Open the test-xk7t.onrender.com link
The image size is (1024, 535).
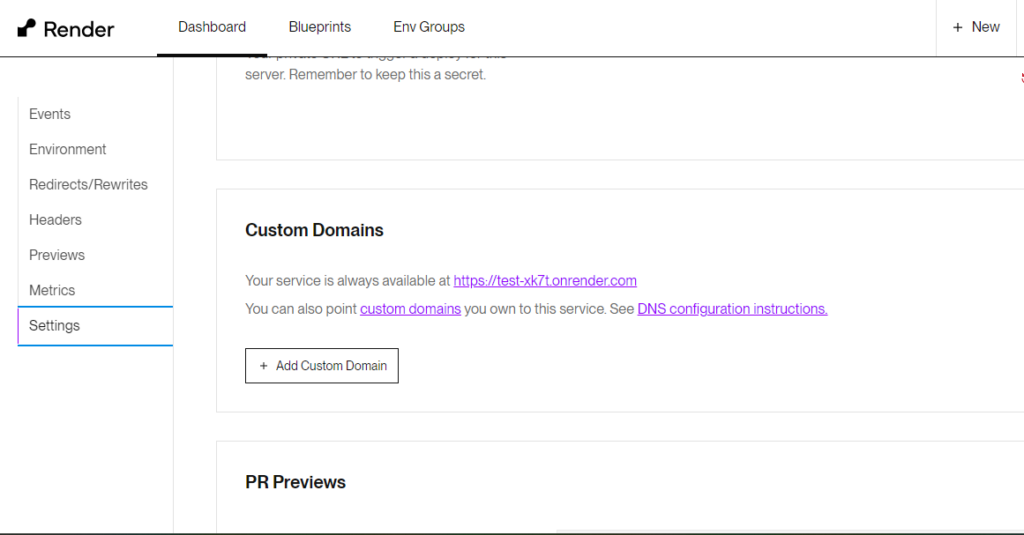545,281
